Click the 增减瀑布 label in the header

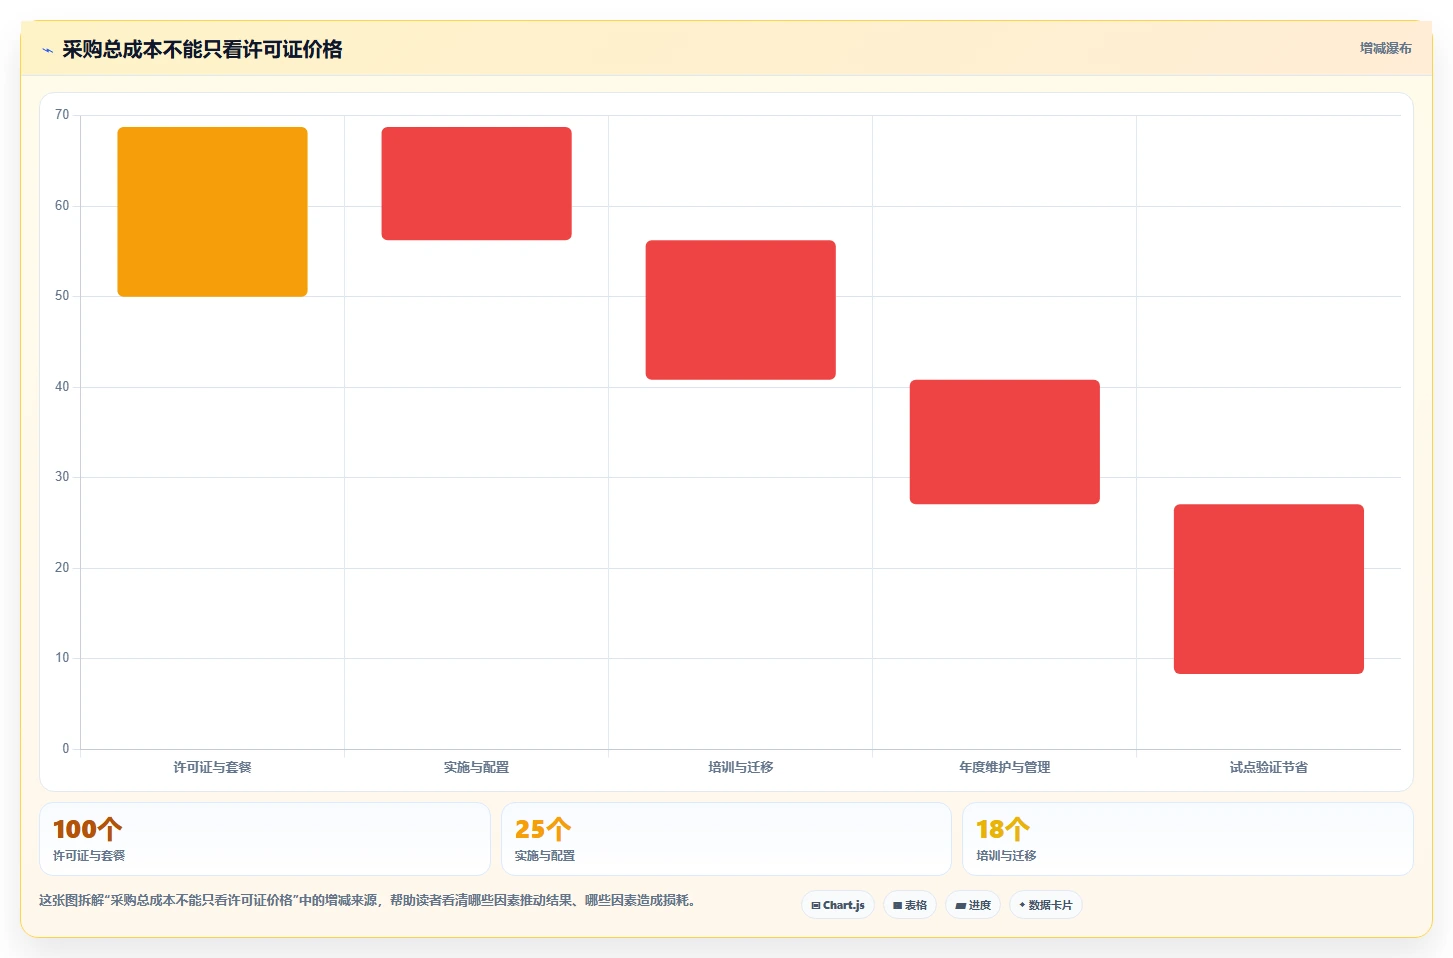1385,48
